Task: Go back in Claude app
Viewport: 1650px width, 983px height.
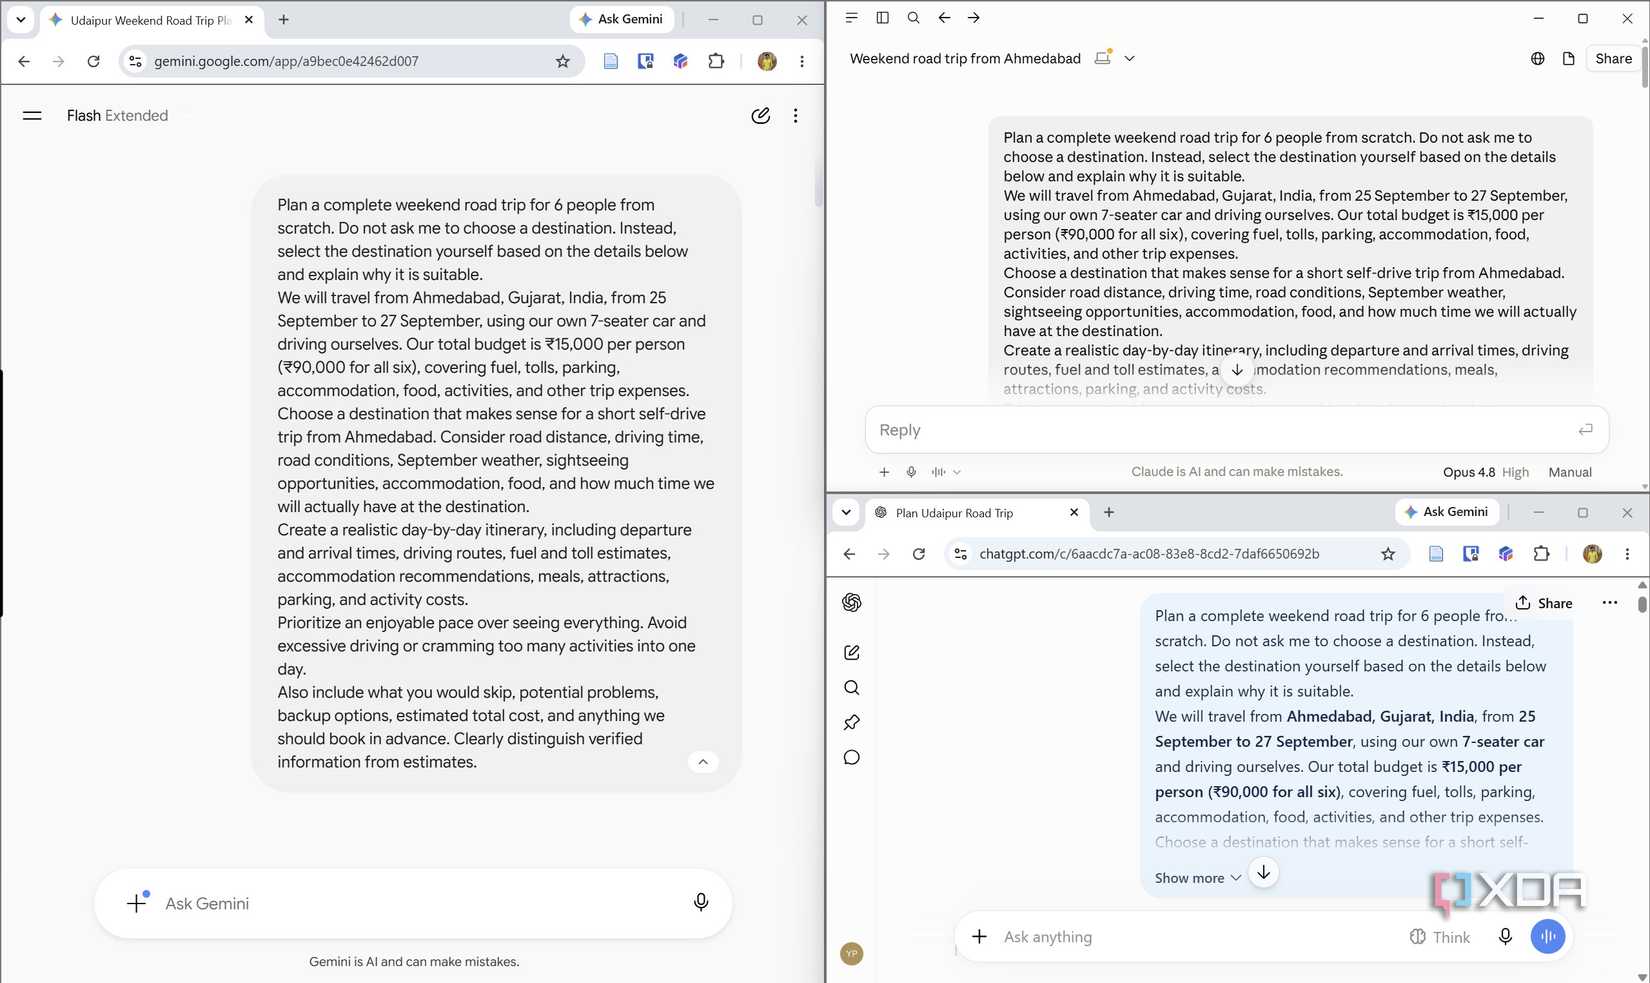Action: point(944,18)
